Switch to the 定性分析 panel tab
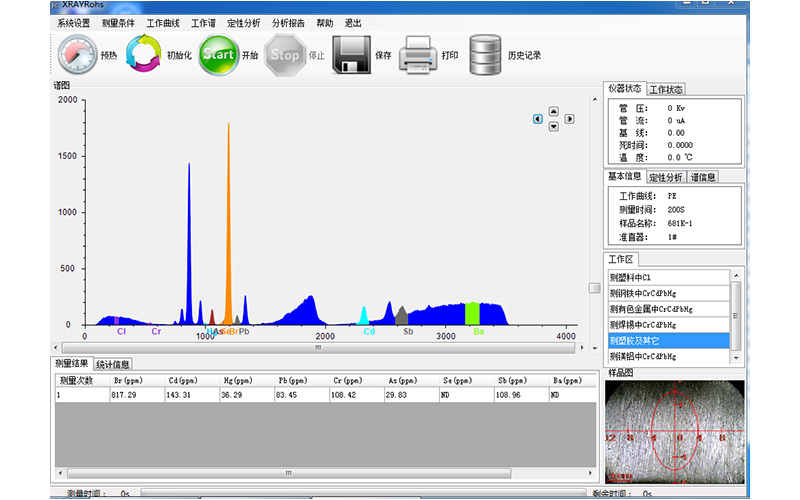This screenshot has height=500, width=800. click(666, 177)
